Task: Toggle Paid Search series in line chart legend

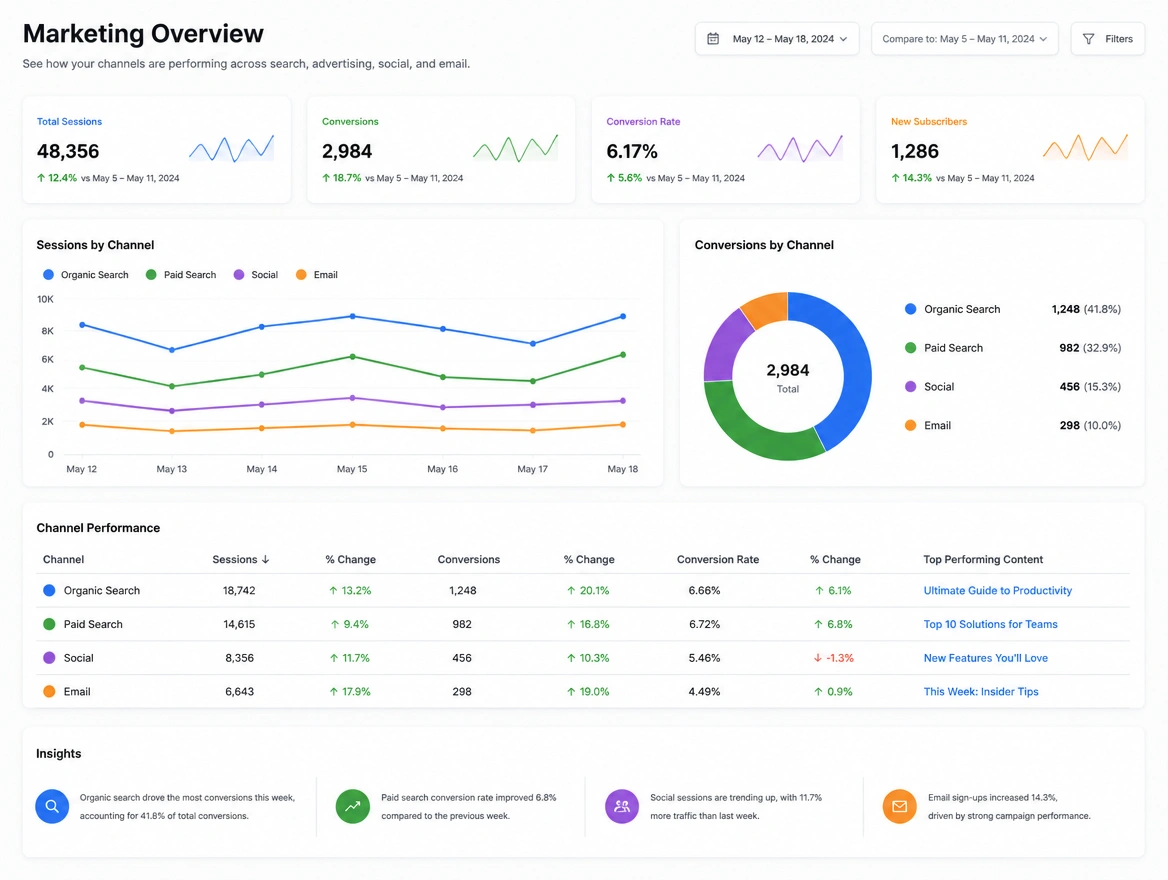Action: pos(181,275)
